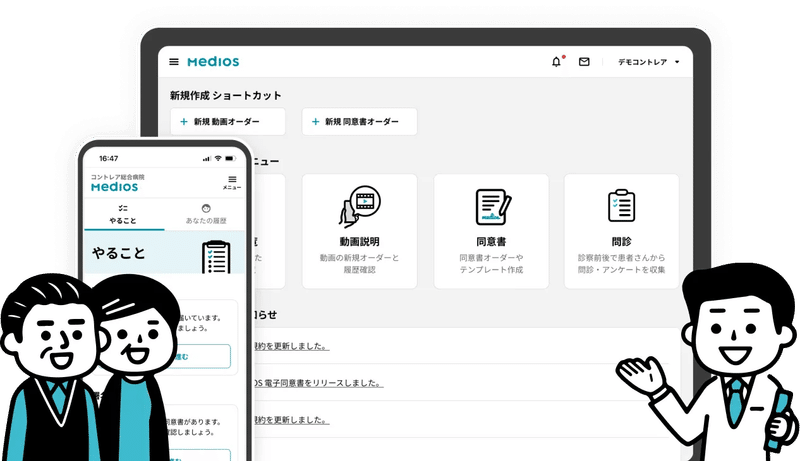Open the 動画説明 card video icon
The width and height of the screenshot is (800, 461).
pos(360,206)
